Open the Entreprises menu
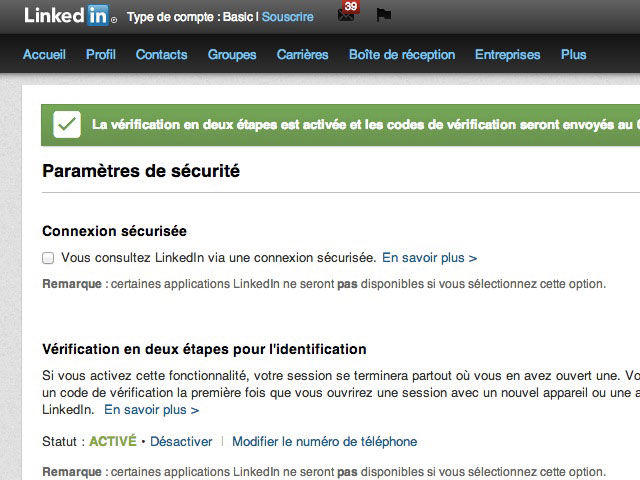Viewport: 640px width, 480px height. click(507, 55)
